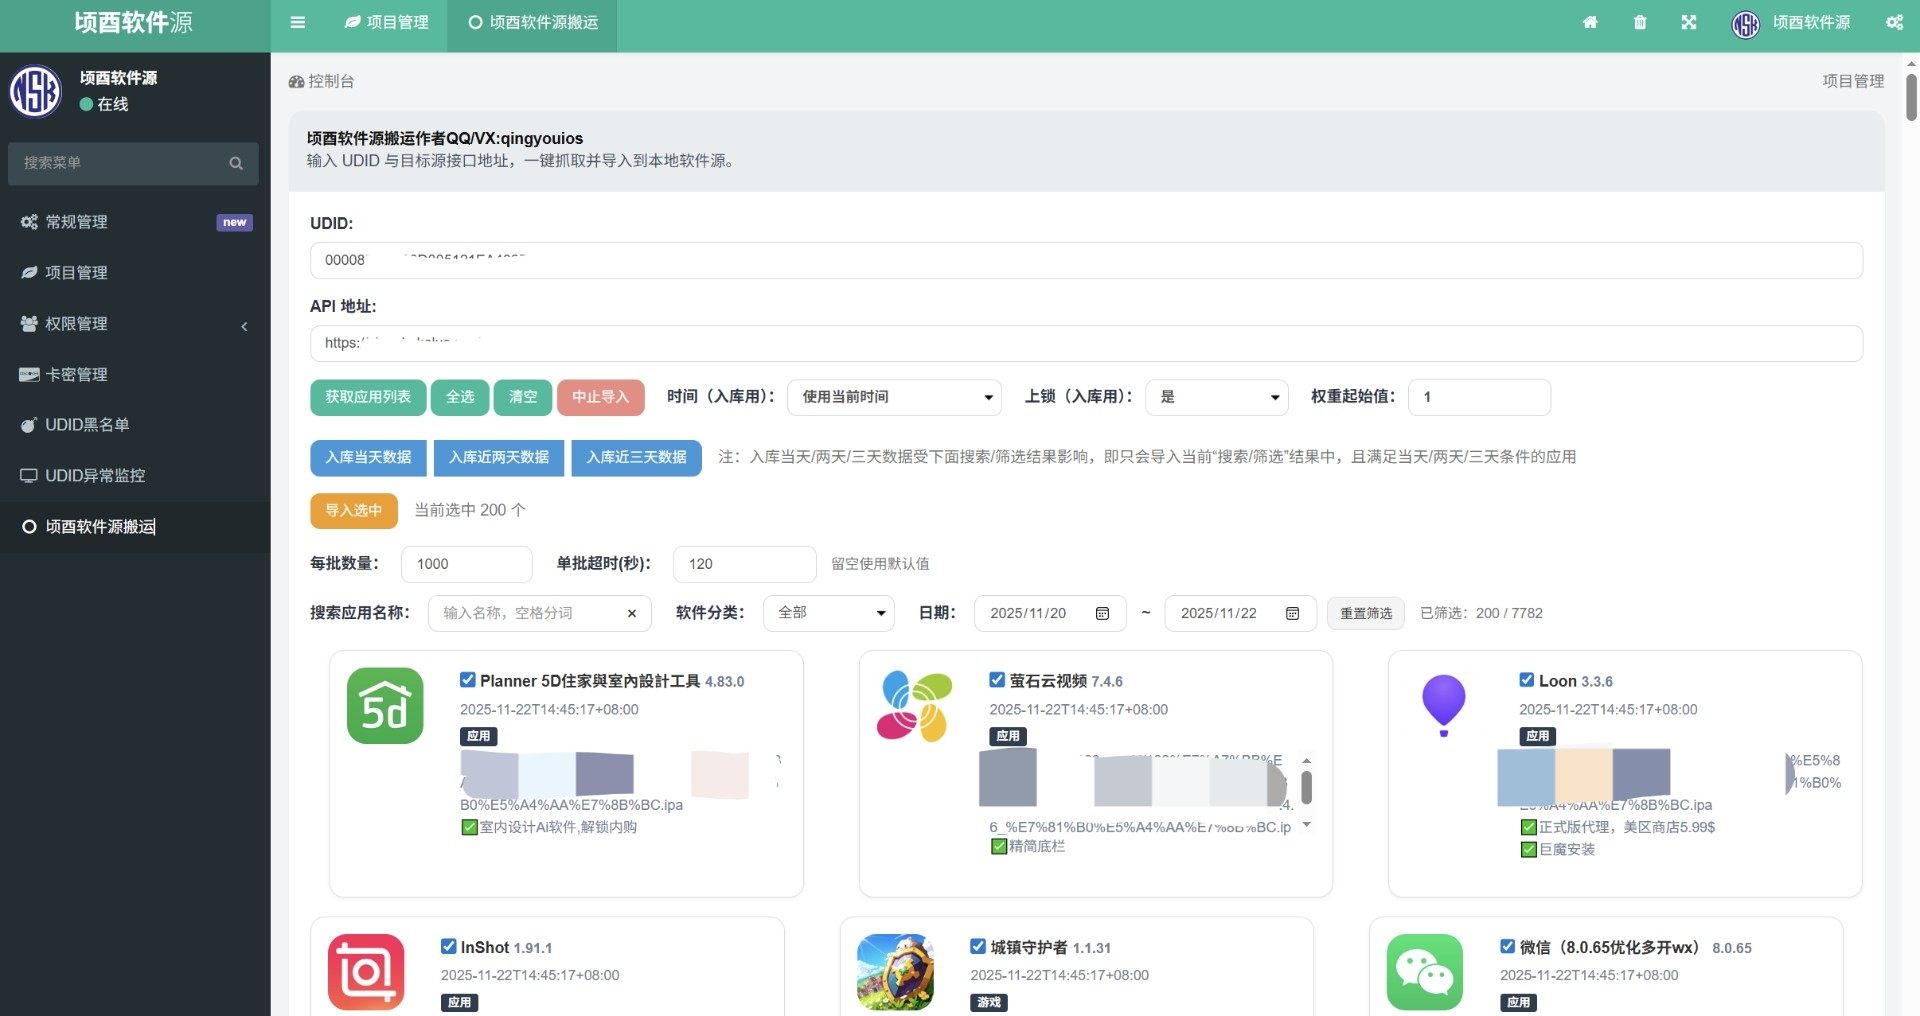
Task: Click the API 地址 input field
Action: pyautogui.click(x=1086, y=343)
